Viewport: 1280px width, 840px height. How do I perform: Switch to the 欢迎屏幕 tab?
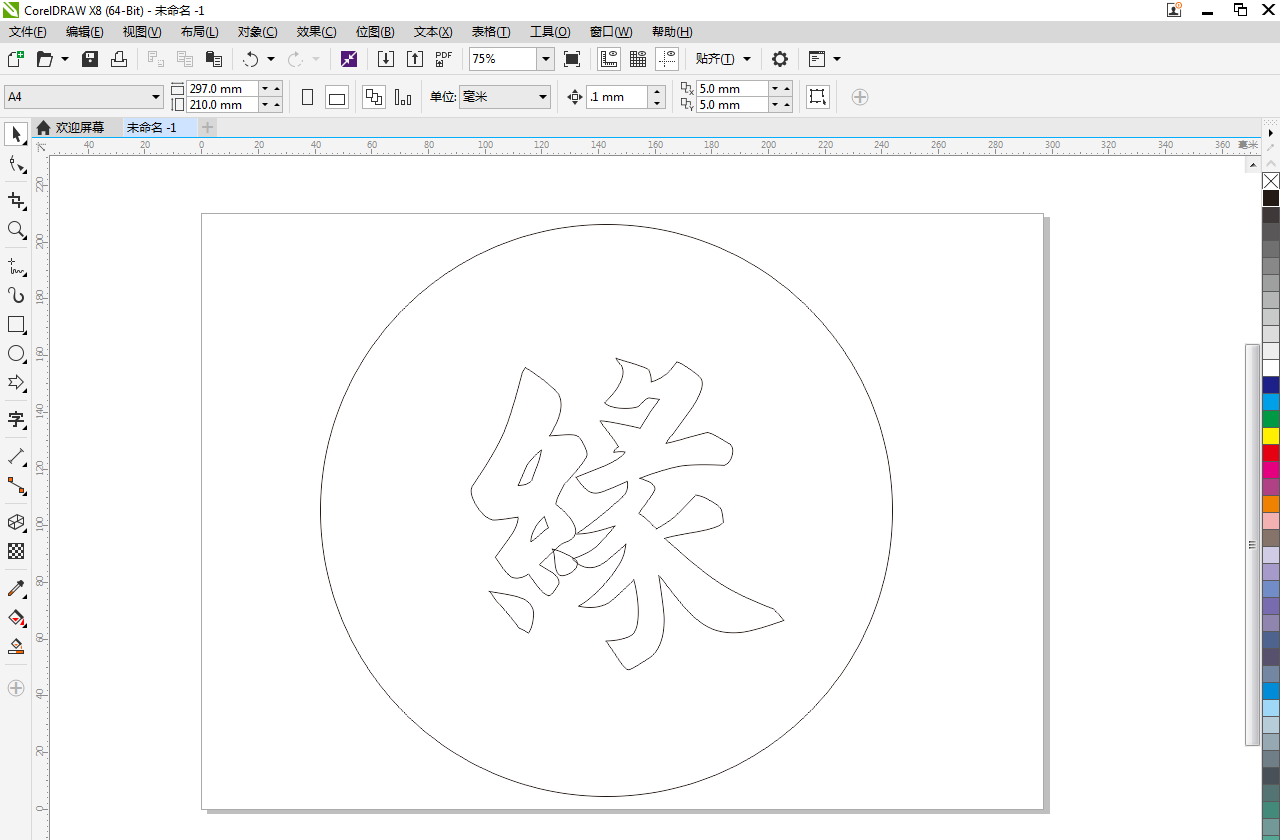pyautogui.click(x=79, y=127)
